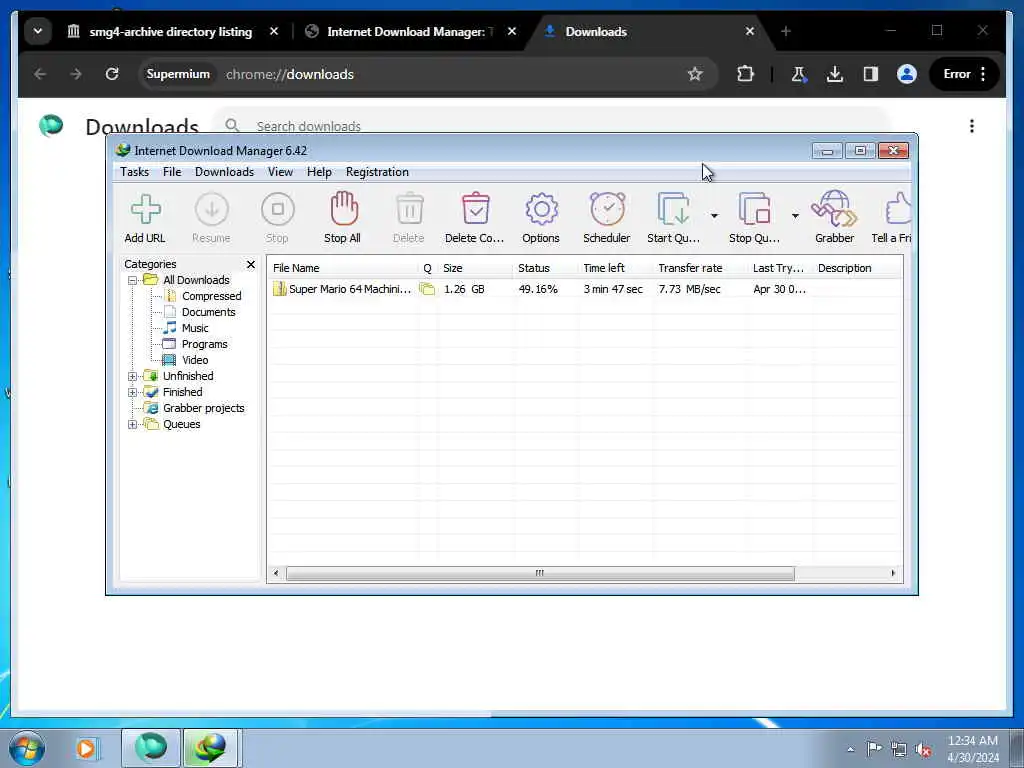Sort by File Name column header
Viewport: 1024px width, 768px height.
coord(344,268)
